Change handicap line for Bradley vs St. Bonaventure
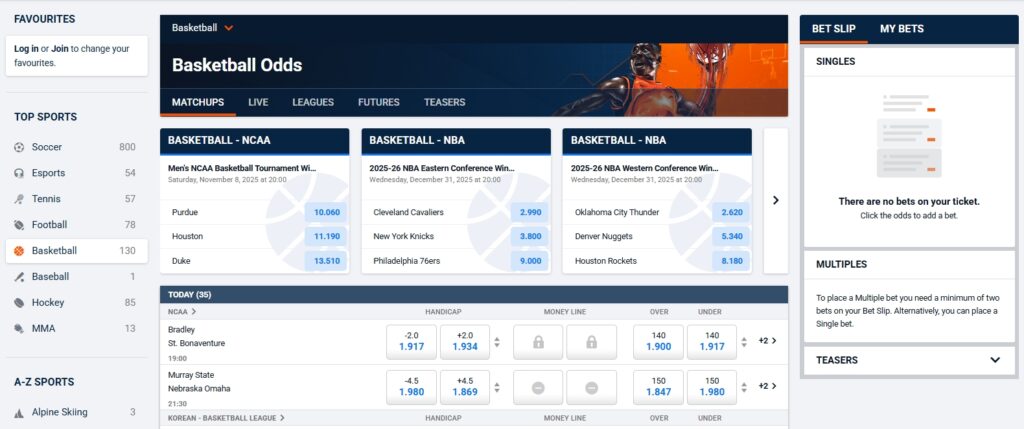 click(x=497, y=342)
